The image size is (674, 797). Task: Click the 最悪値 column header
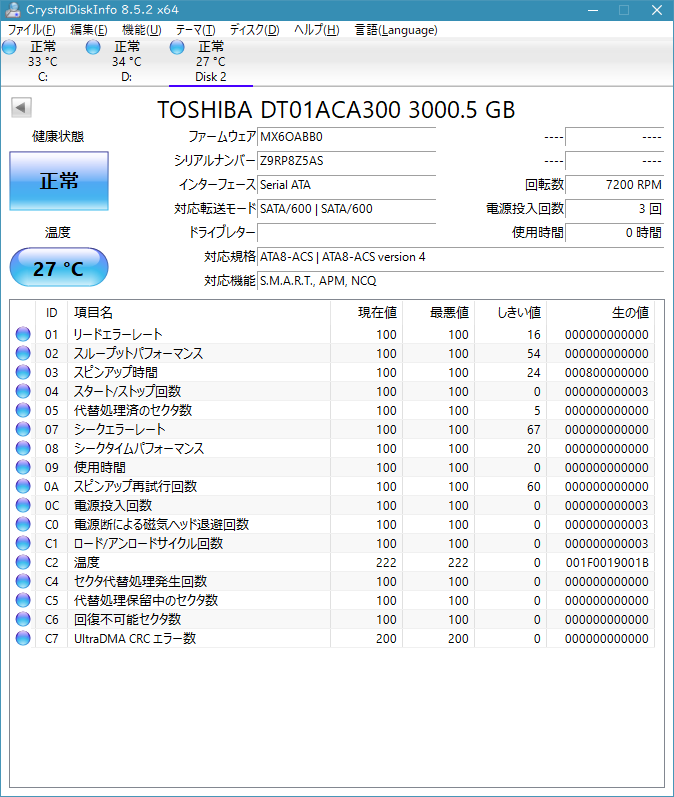pos(439,313)
